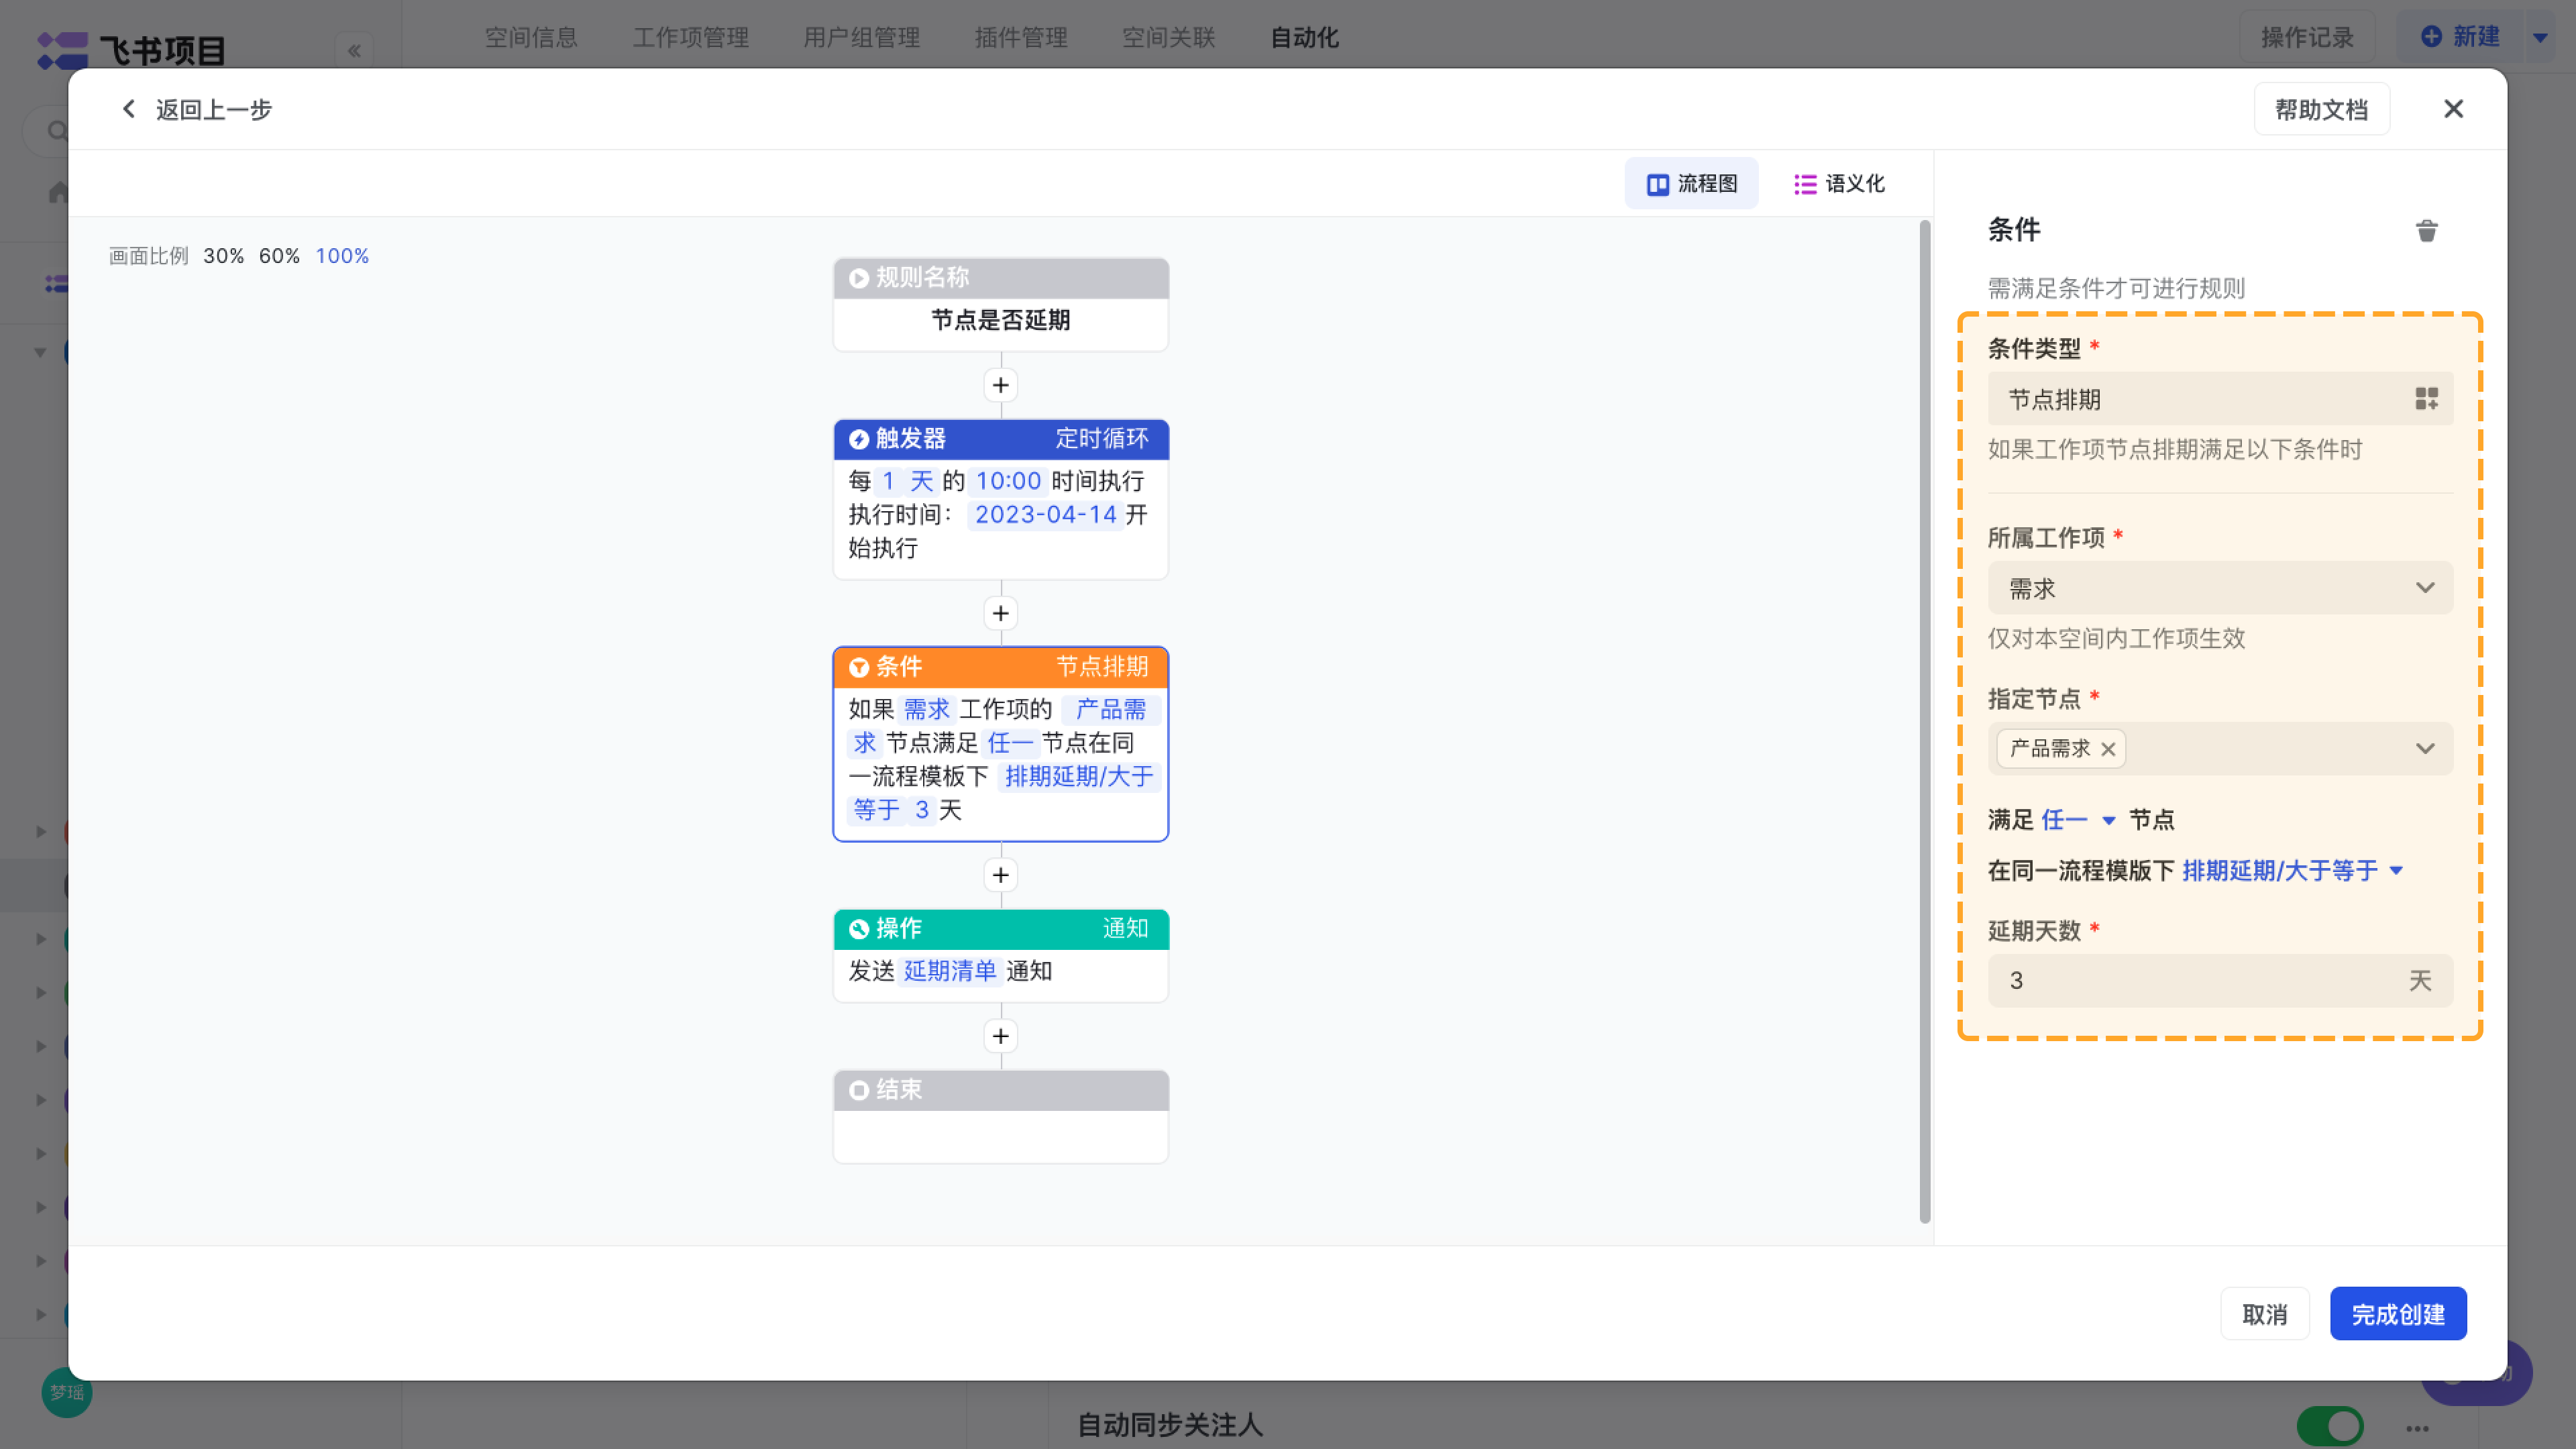Open the 空间信息 tab
2576x1449 pixels.
tap(531, 38)
